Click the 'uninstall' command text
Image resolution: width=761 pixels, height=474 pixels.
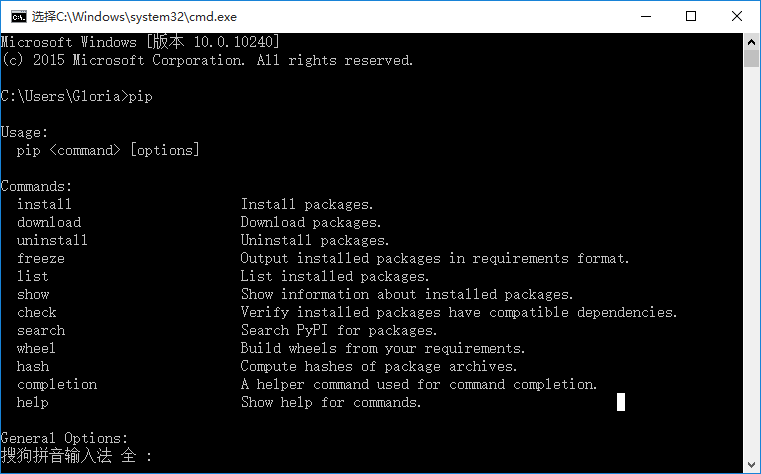[x=52, y=240]
